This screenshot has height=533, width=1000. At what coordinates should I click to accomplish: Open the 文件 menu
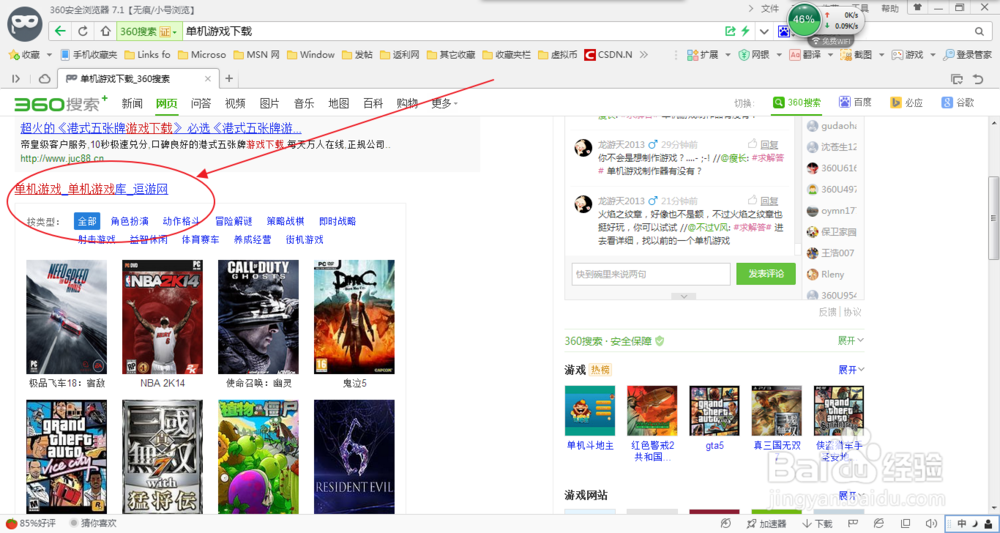(x=770, y=8)
